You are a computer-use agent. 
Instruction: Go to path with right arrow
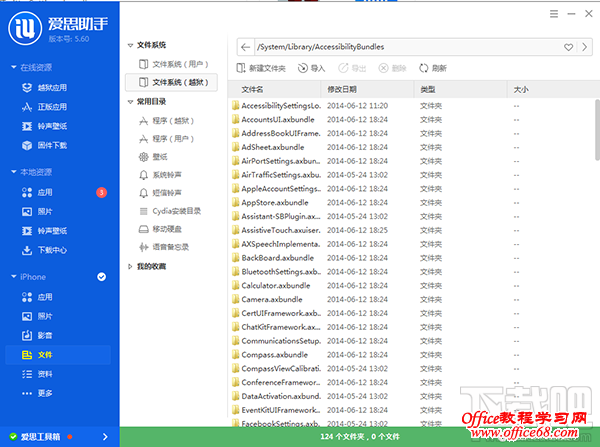(585, 47)
